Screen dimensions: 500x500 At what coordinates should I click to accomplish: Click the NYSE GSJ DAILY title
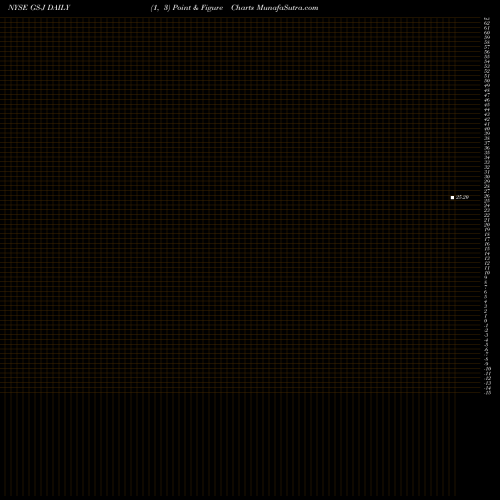click(x=39, y=8)
